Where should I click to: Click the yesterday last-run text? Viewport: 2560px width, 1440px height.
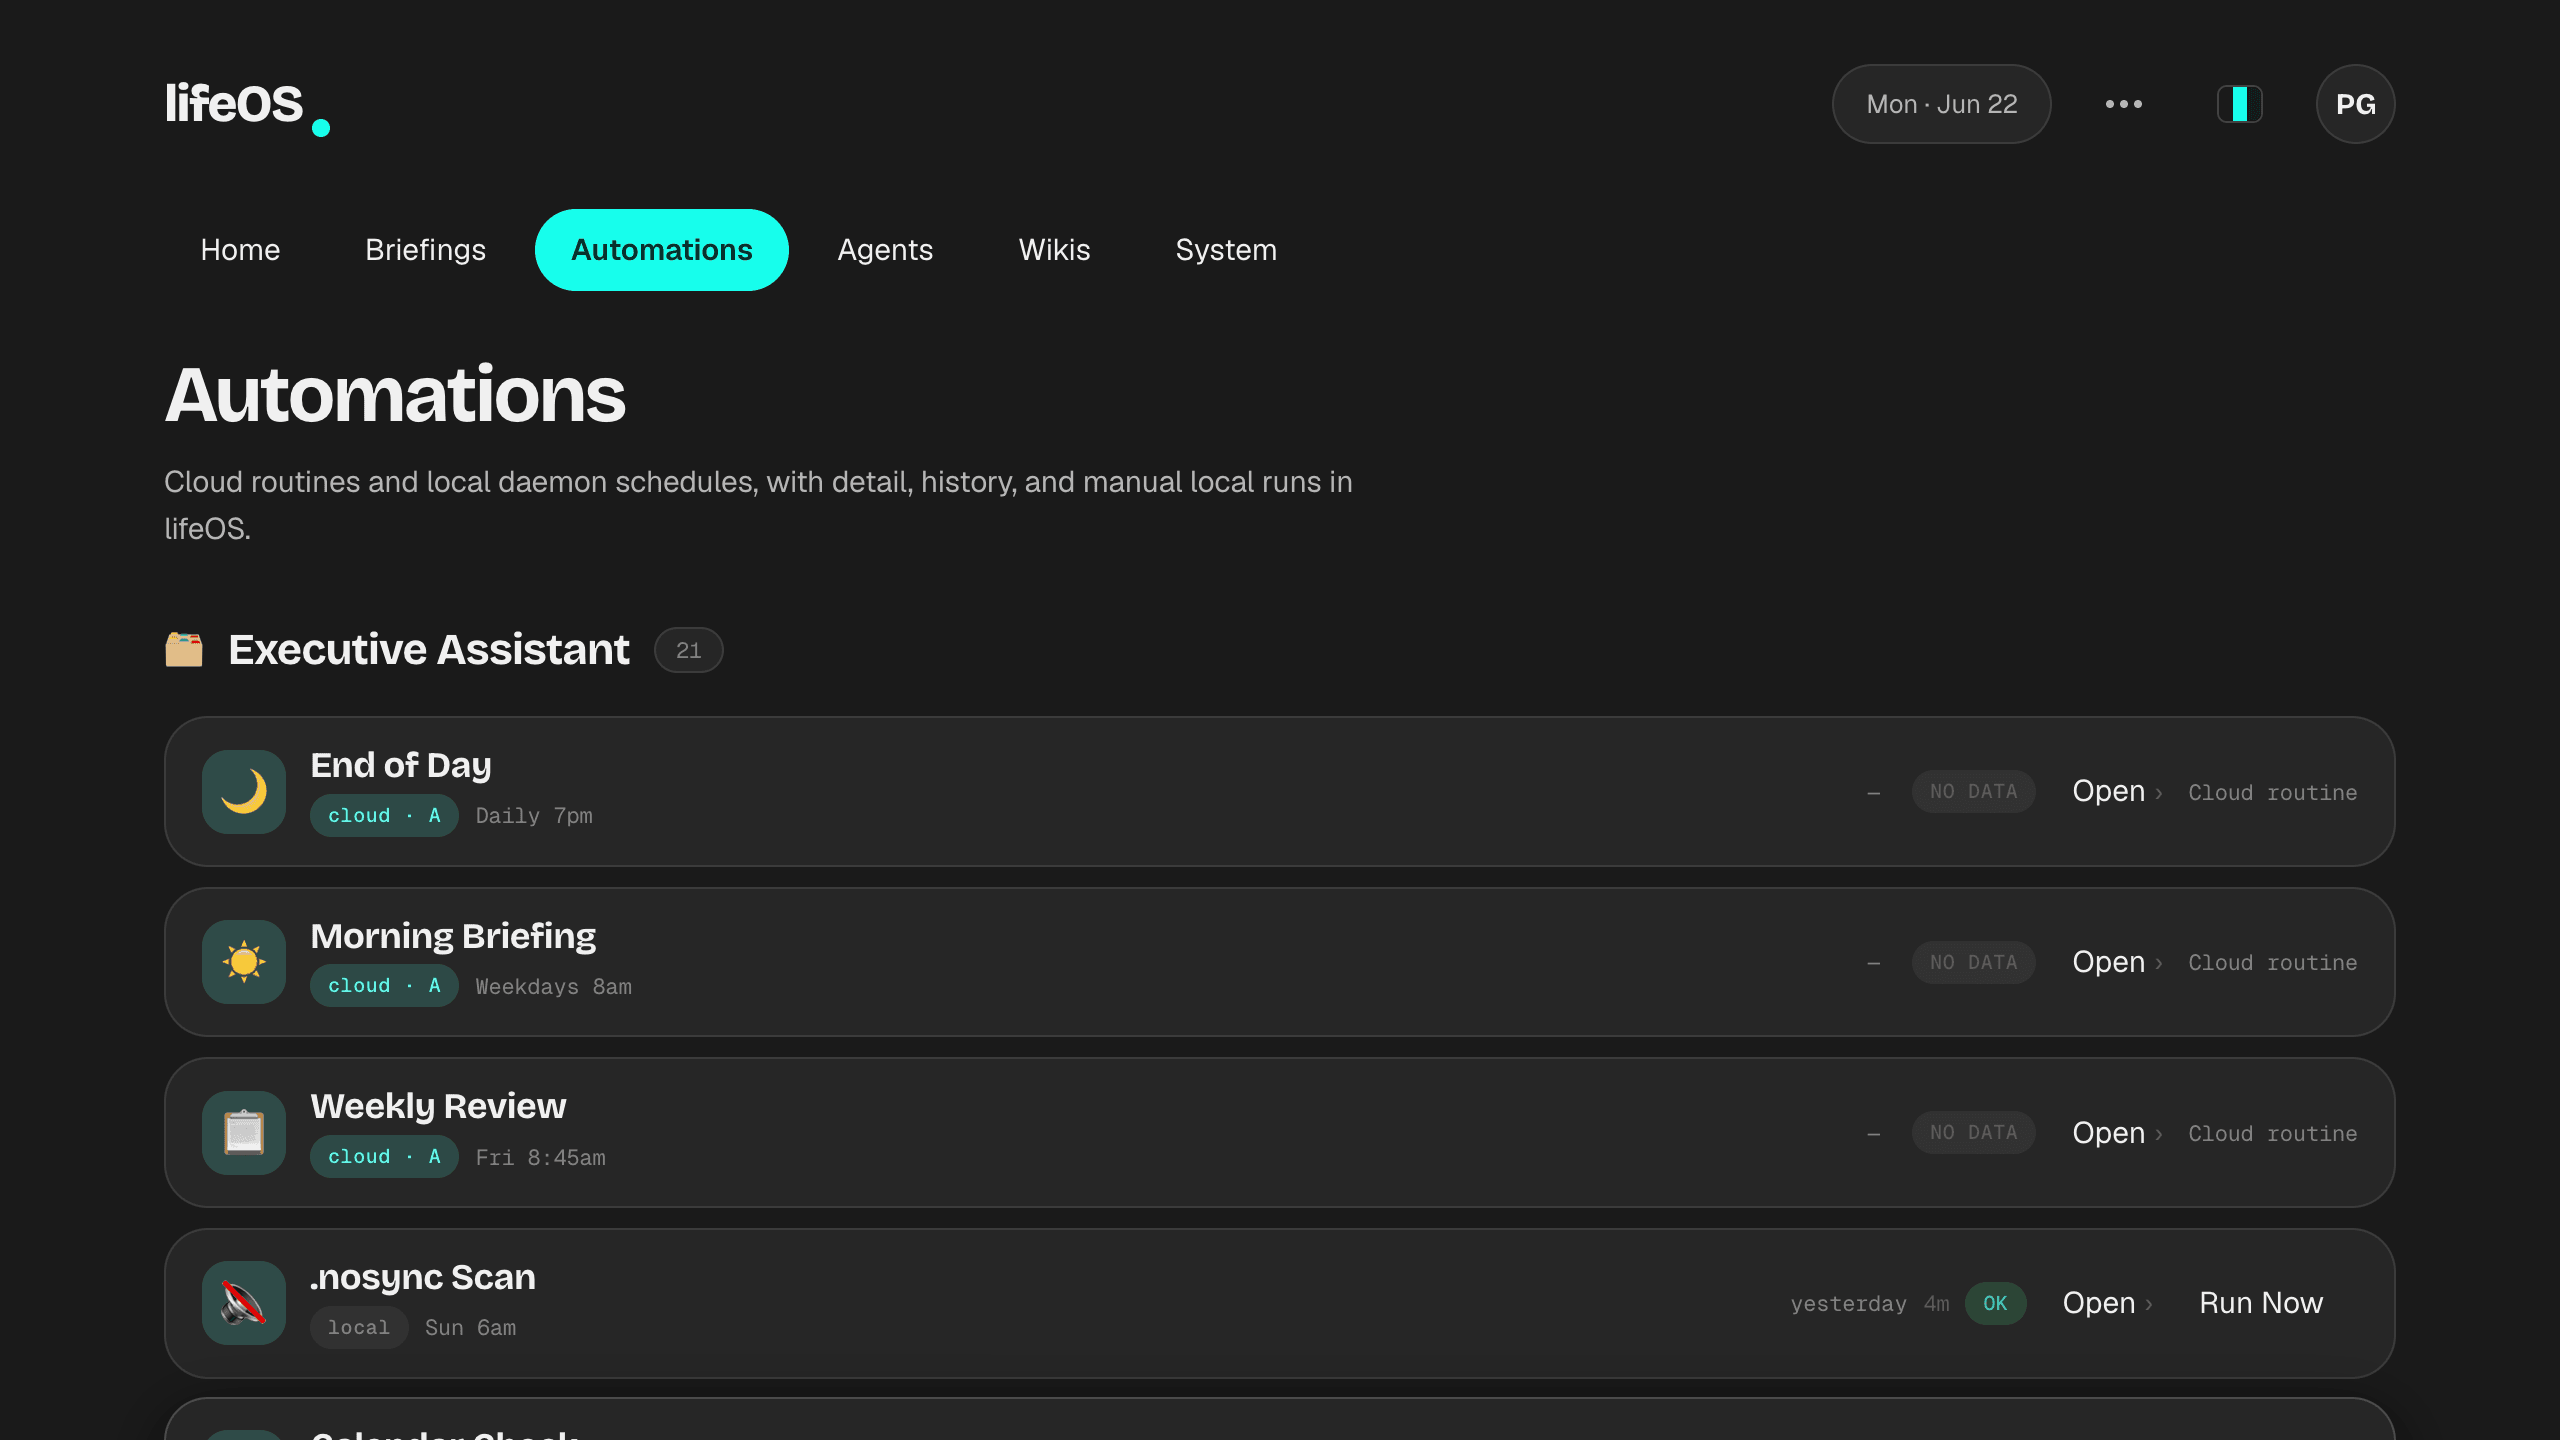pos(1848,1304)
